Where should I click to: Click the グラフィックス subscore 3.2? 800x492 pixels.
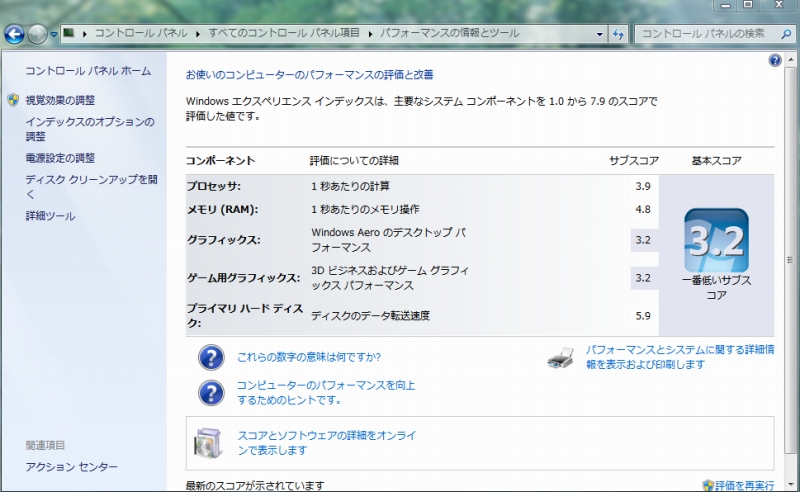[x=643, y=240]
